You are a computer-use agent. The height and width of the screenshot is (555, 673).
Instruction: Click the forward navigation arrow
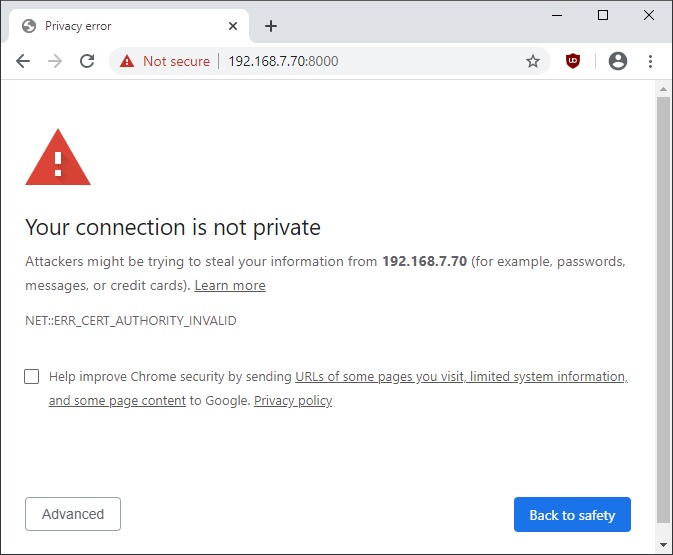click(55, 61)
